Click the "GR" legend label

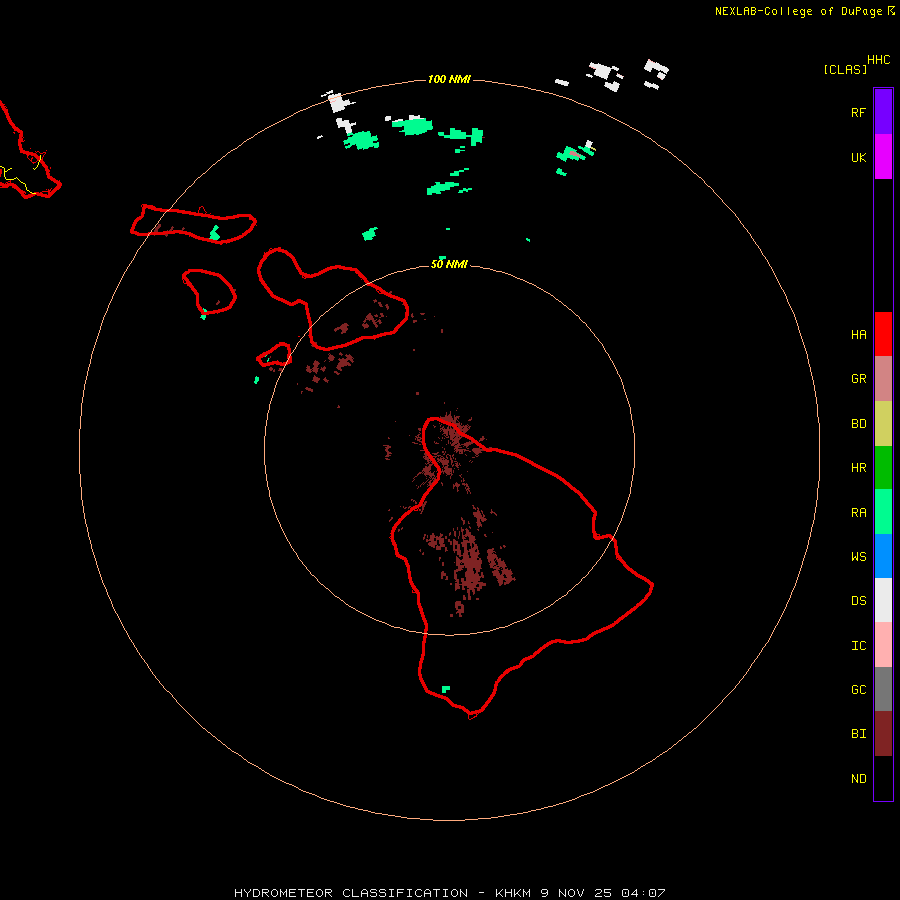[x=858, y=379]
